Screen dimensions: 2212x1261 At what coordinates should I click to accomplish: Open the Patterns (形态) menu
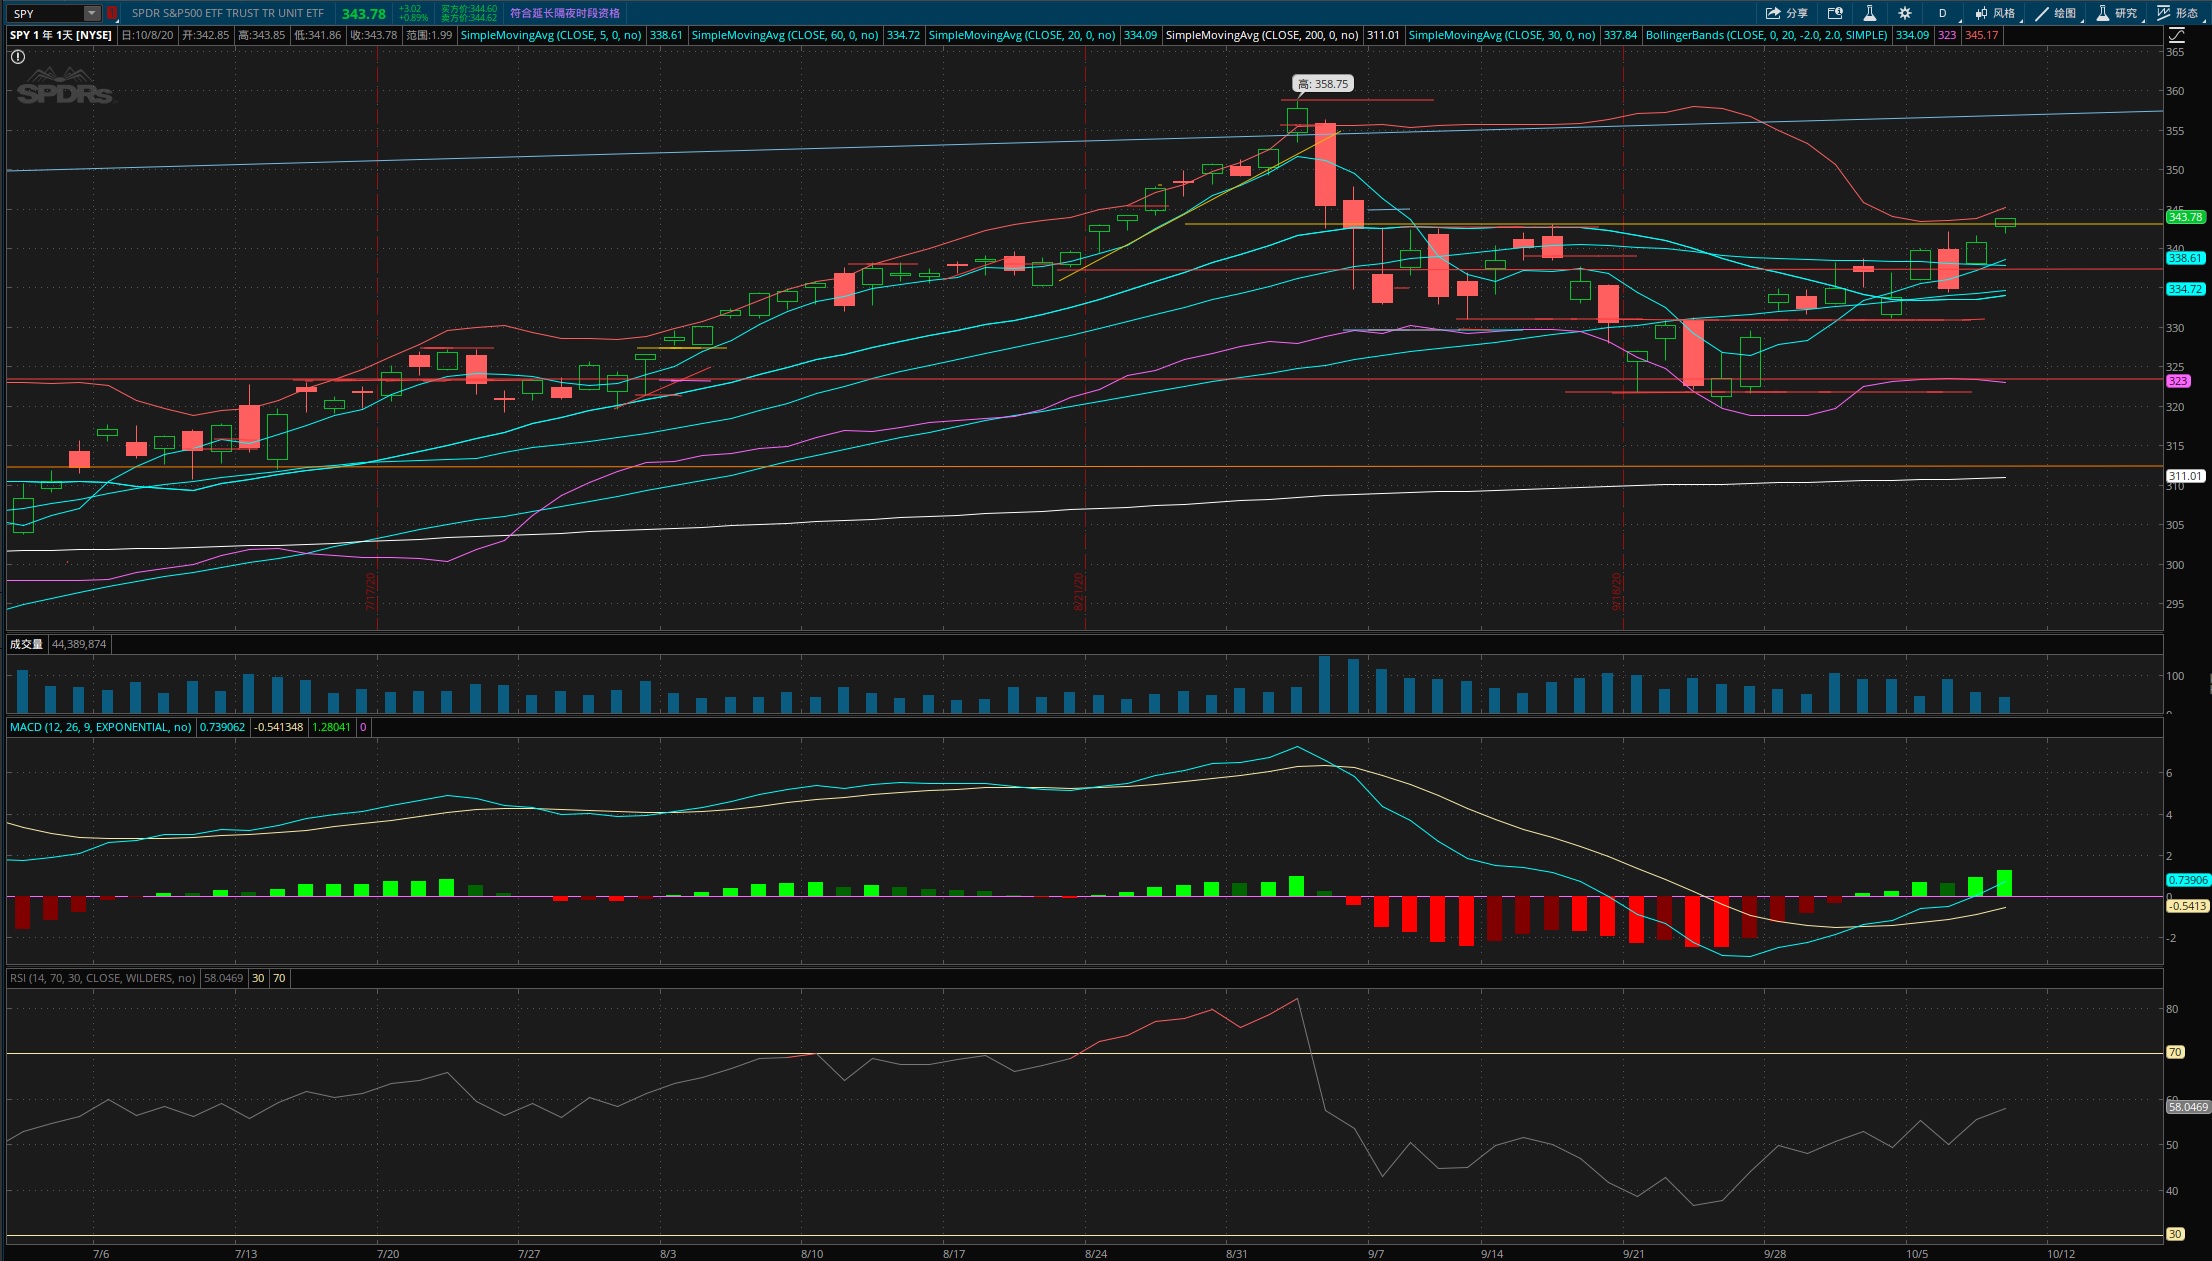point(2178,13)
